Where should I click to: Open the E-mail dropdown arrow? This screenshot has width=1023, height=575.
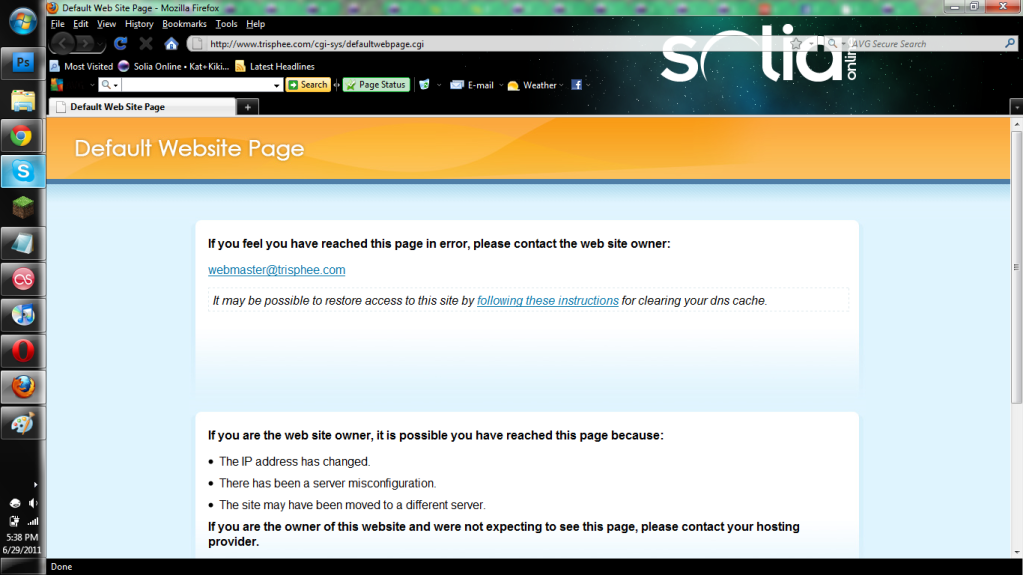501,85
